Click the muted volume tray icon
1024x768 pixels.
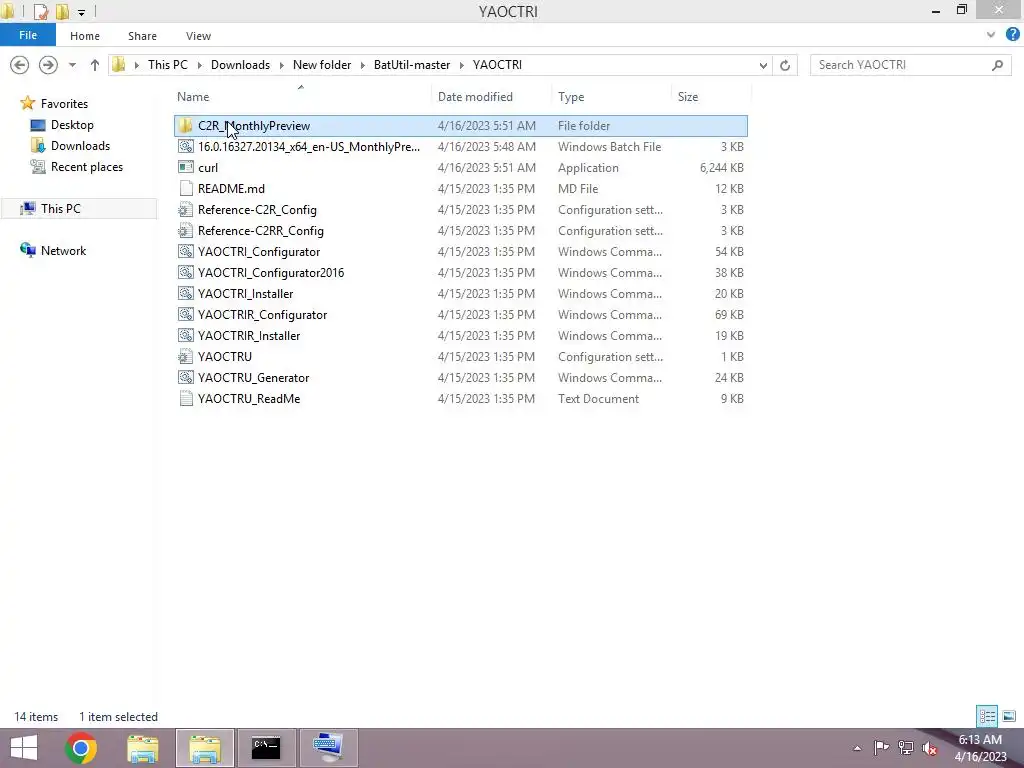tap(929, 748)
